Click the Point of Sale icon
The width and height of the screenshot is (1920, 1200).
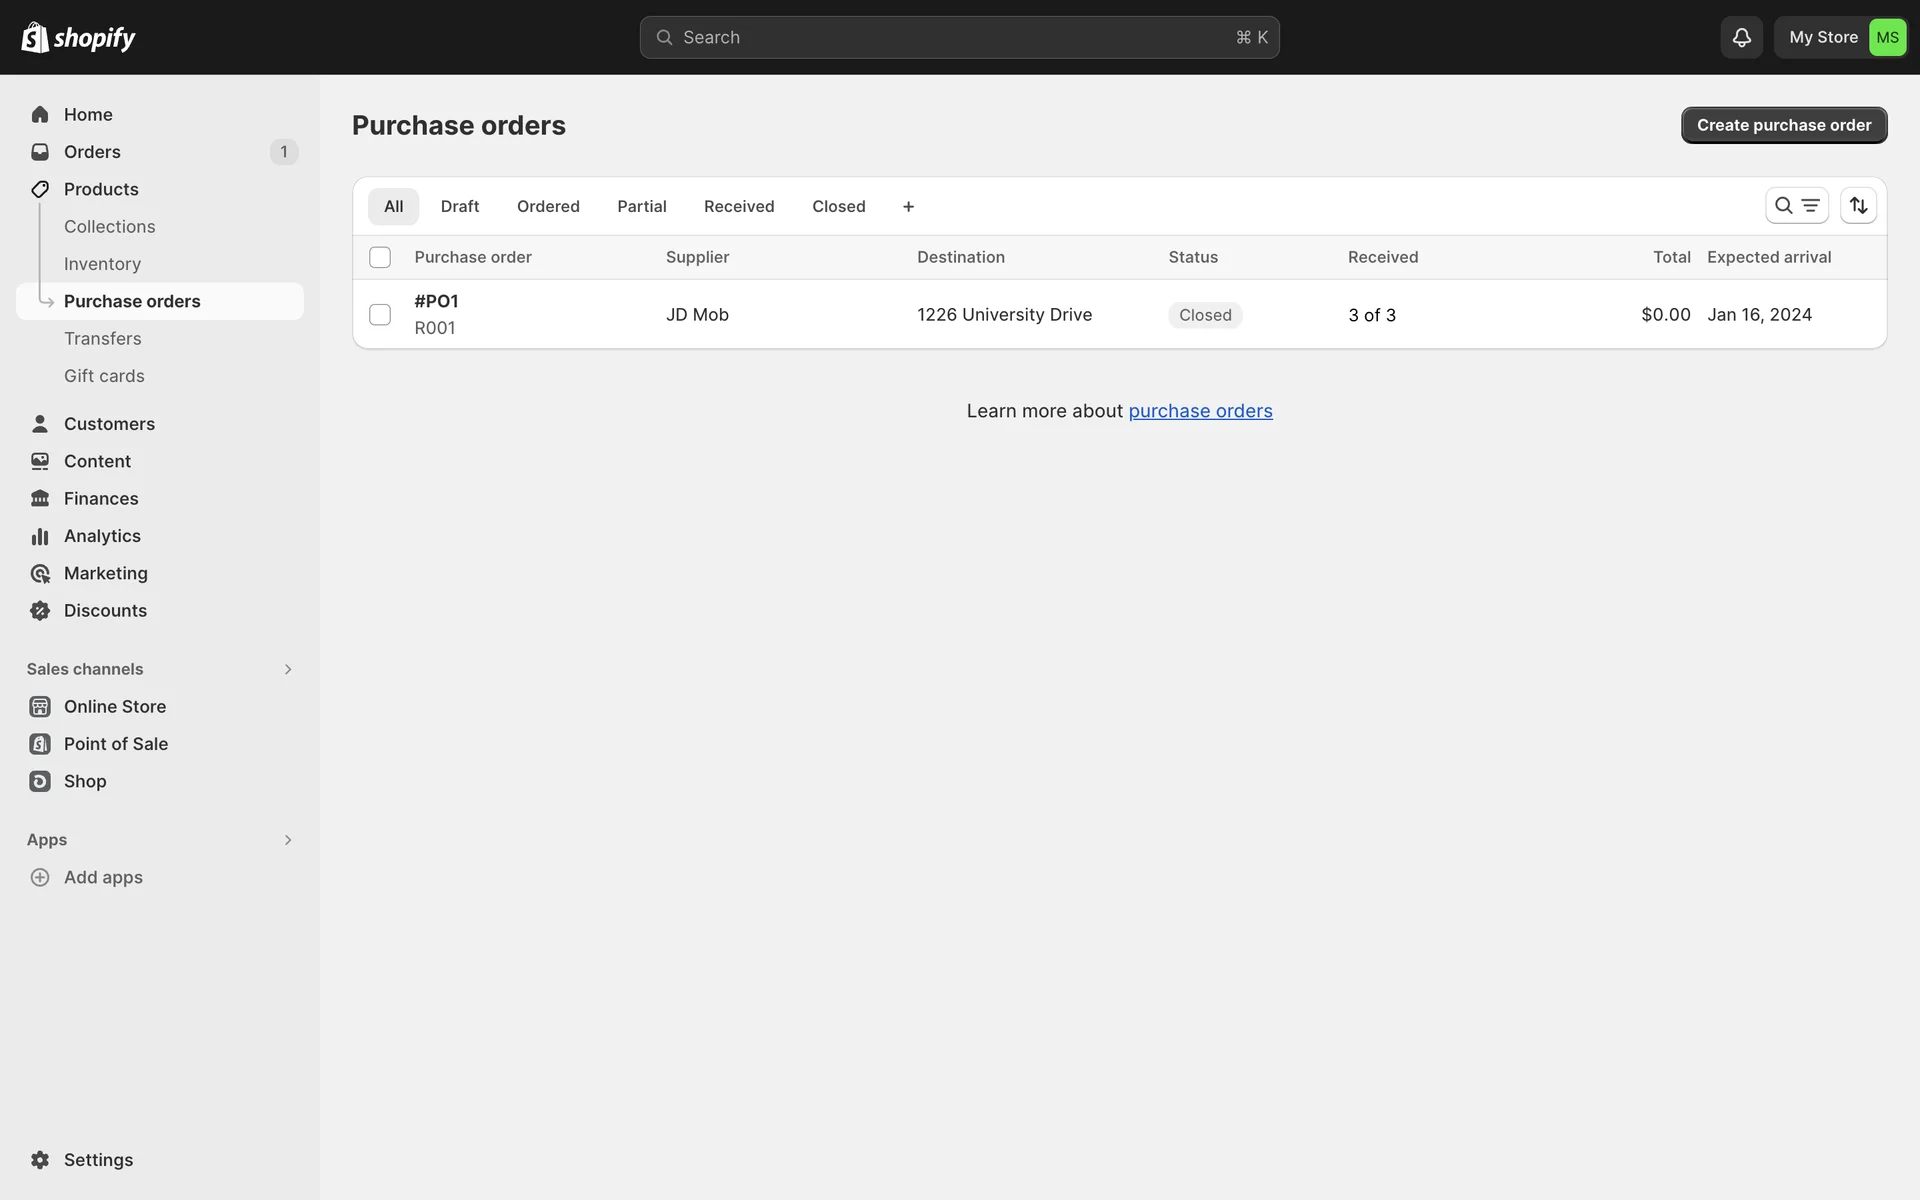pyautogui.click(x=40, y=744)
